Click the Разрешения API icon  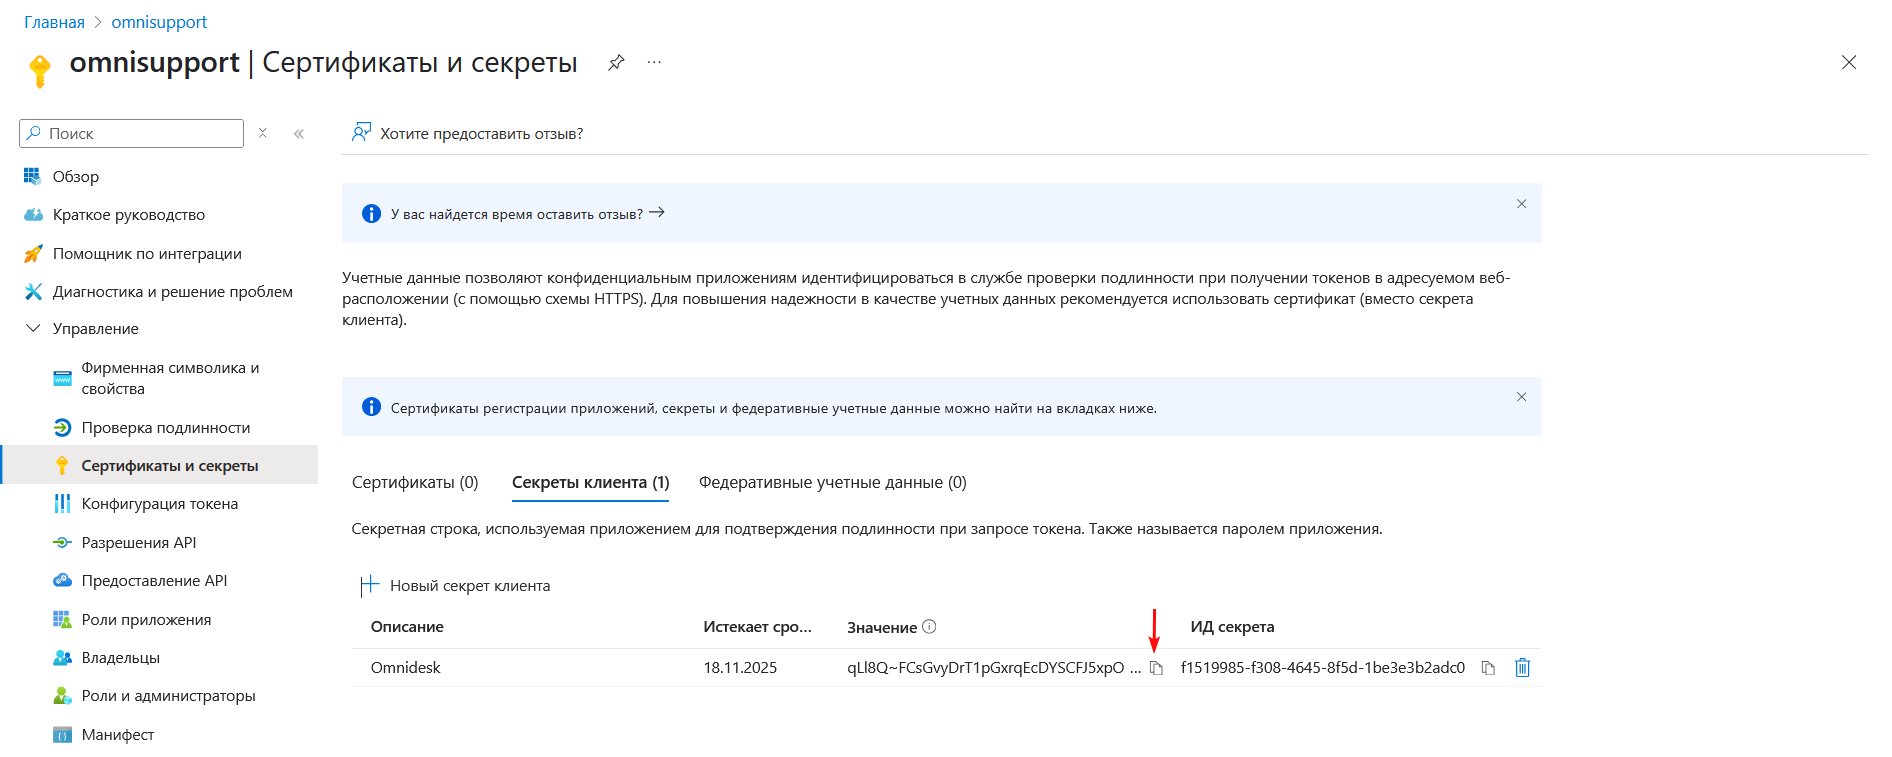[62, 543]
